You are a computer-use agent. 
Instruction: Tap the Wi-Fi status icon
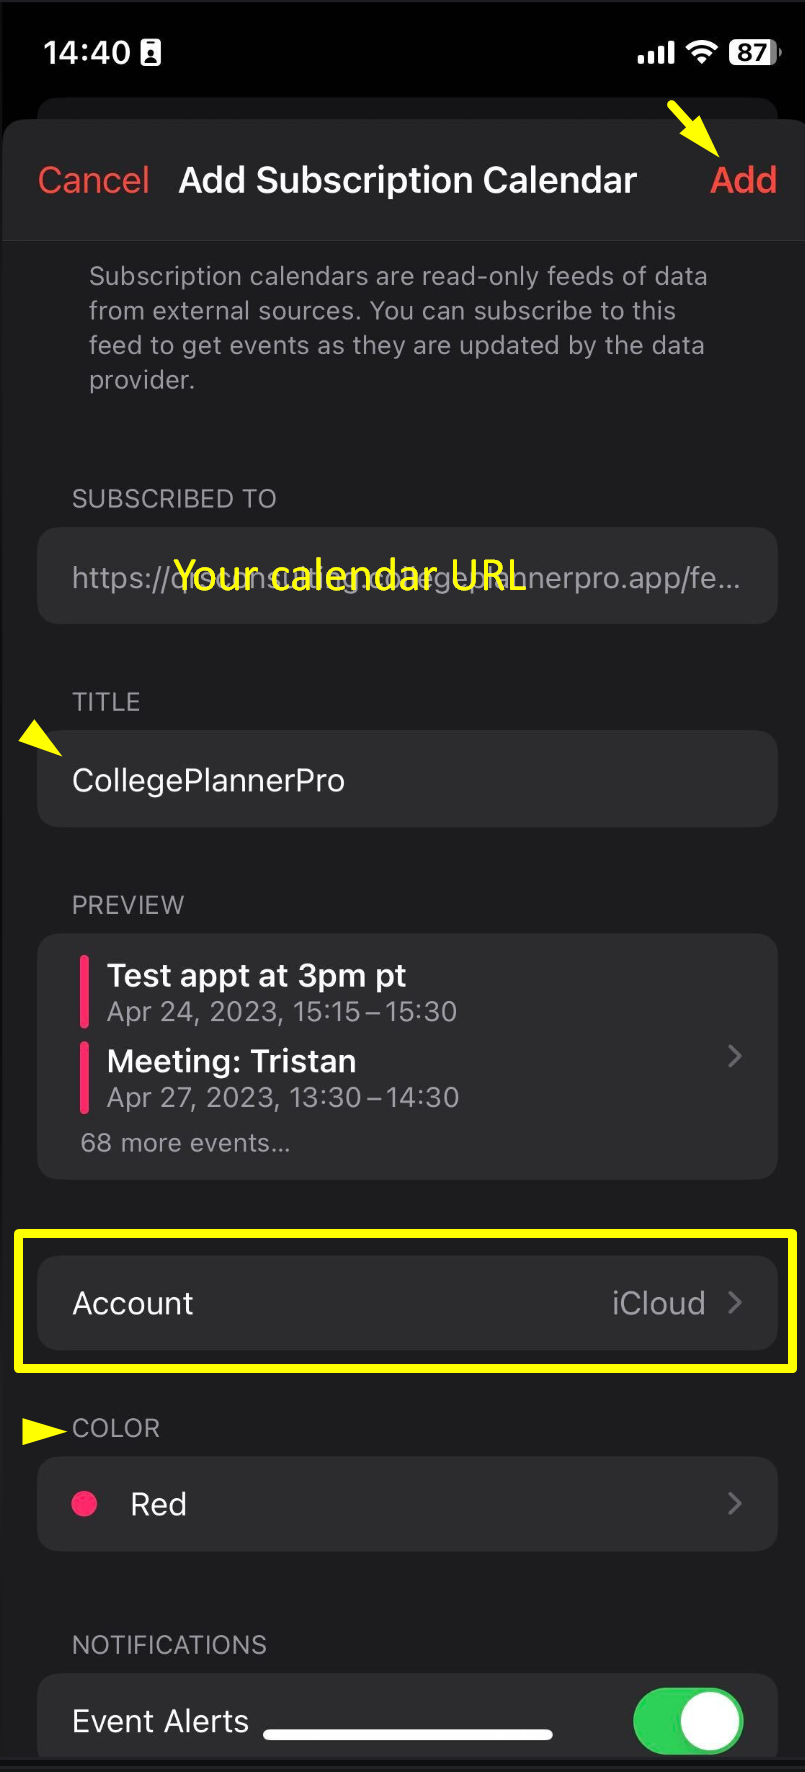pos(703,53)
